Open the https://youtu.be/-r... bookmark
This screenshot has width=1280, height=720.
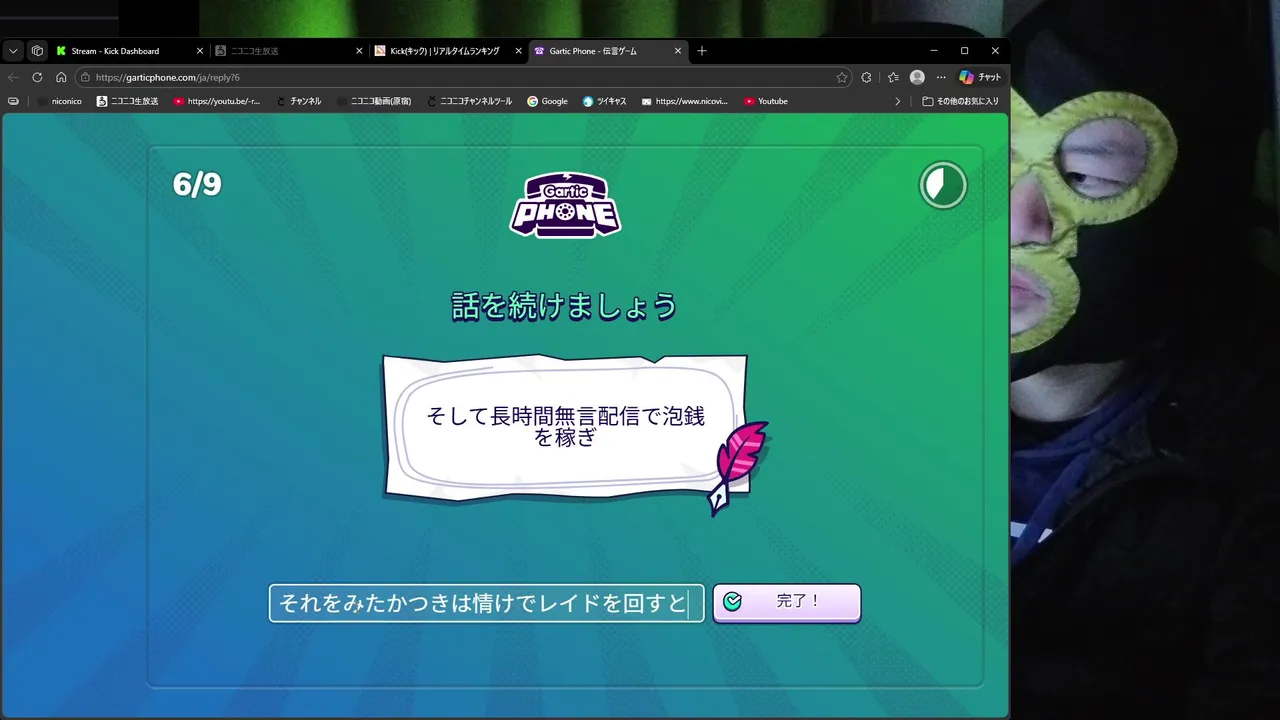click(x=216, y=101)
